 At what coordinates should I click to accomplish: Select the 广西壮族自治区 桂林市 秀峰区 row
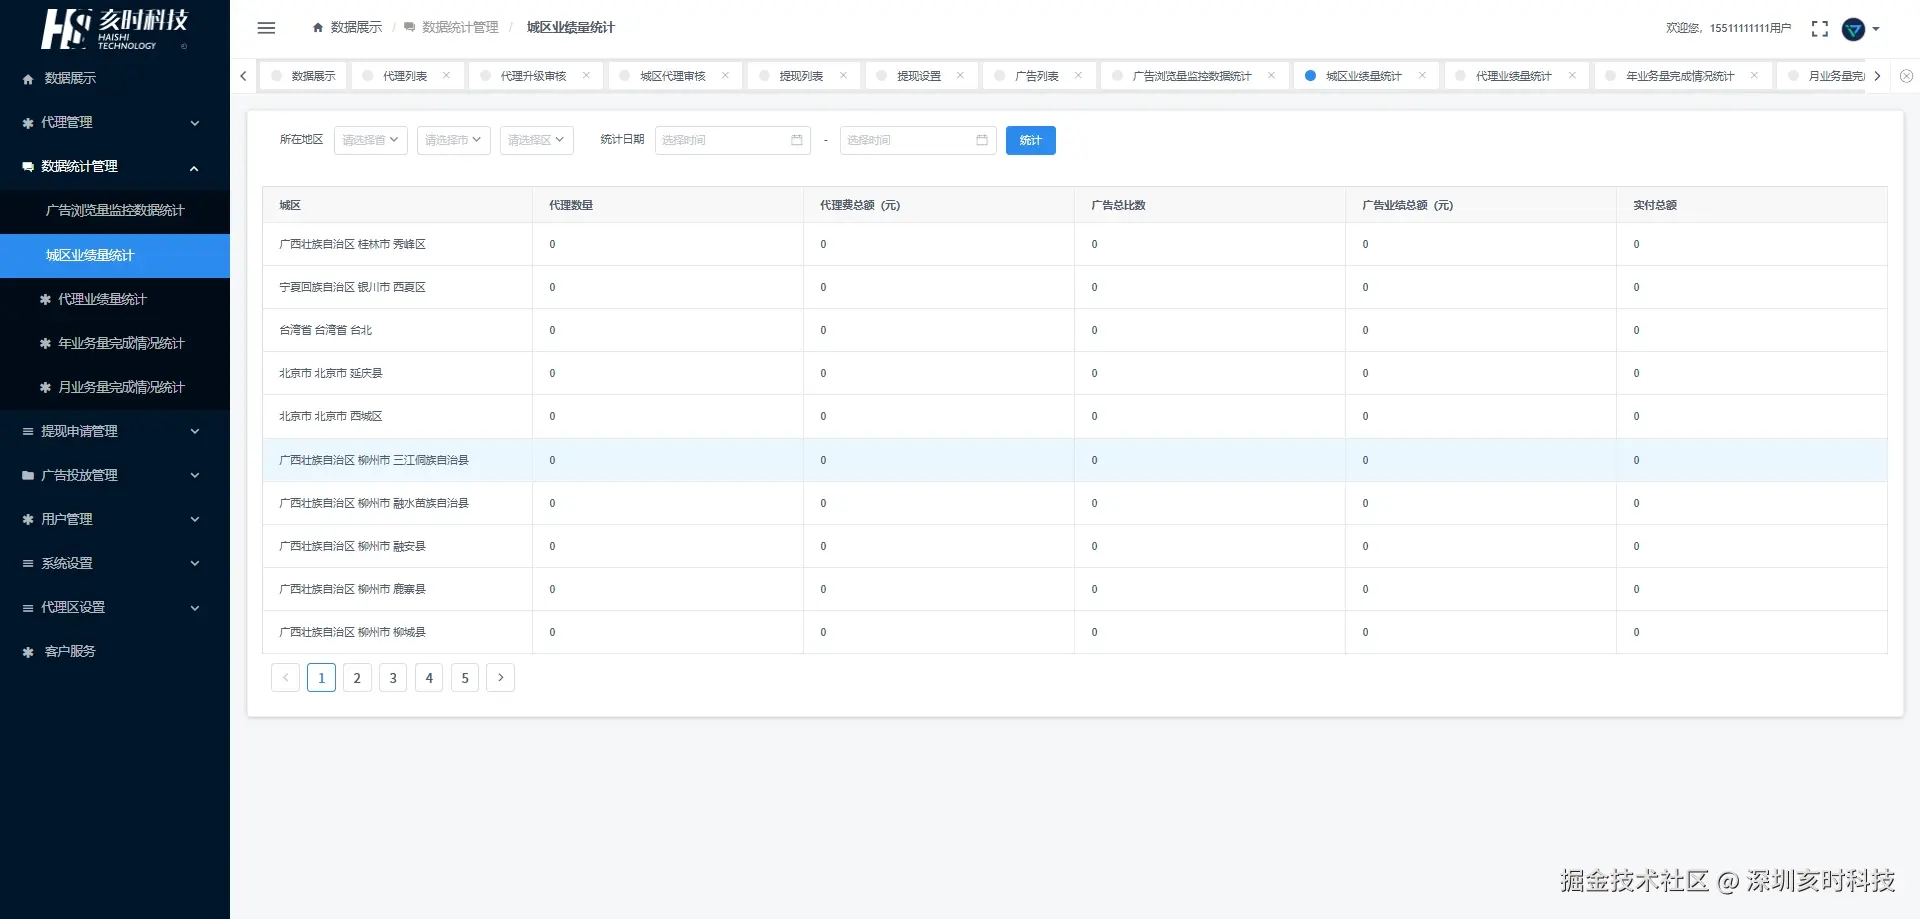(1075, 244)
